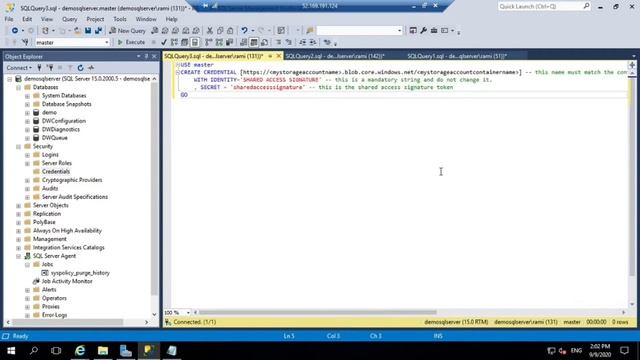Switch to the SQLQuery1.sql tab
640x360 pixels.
click(457, 56)
